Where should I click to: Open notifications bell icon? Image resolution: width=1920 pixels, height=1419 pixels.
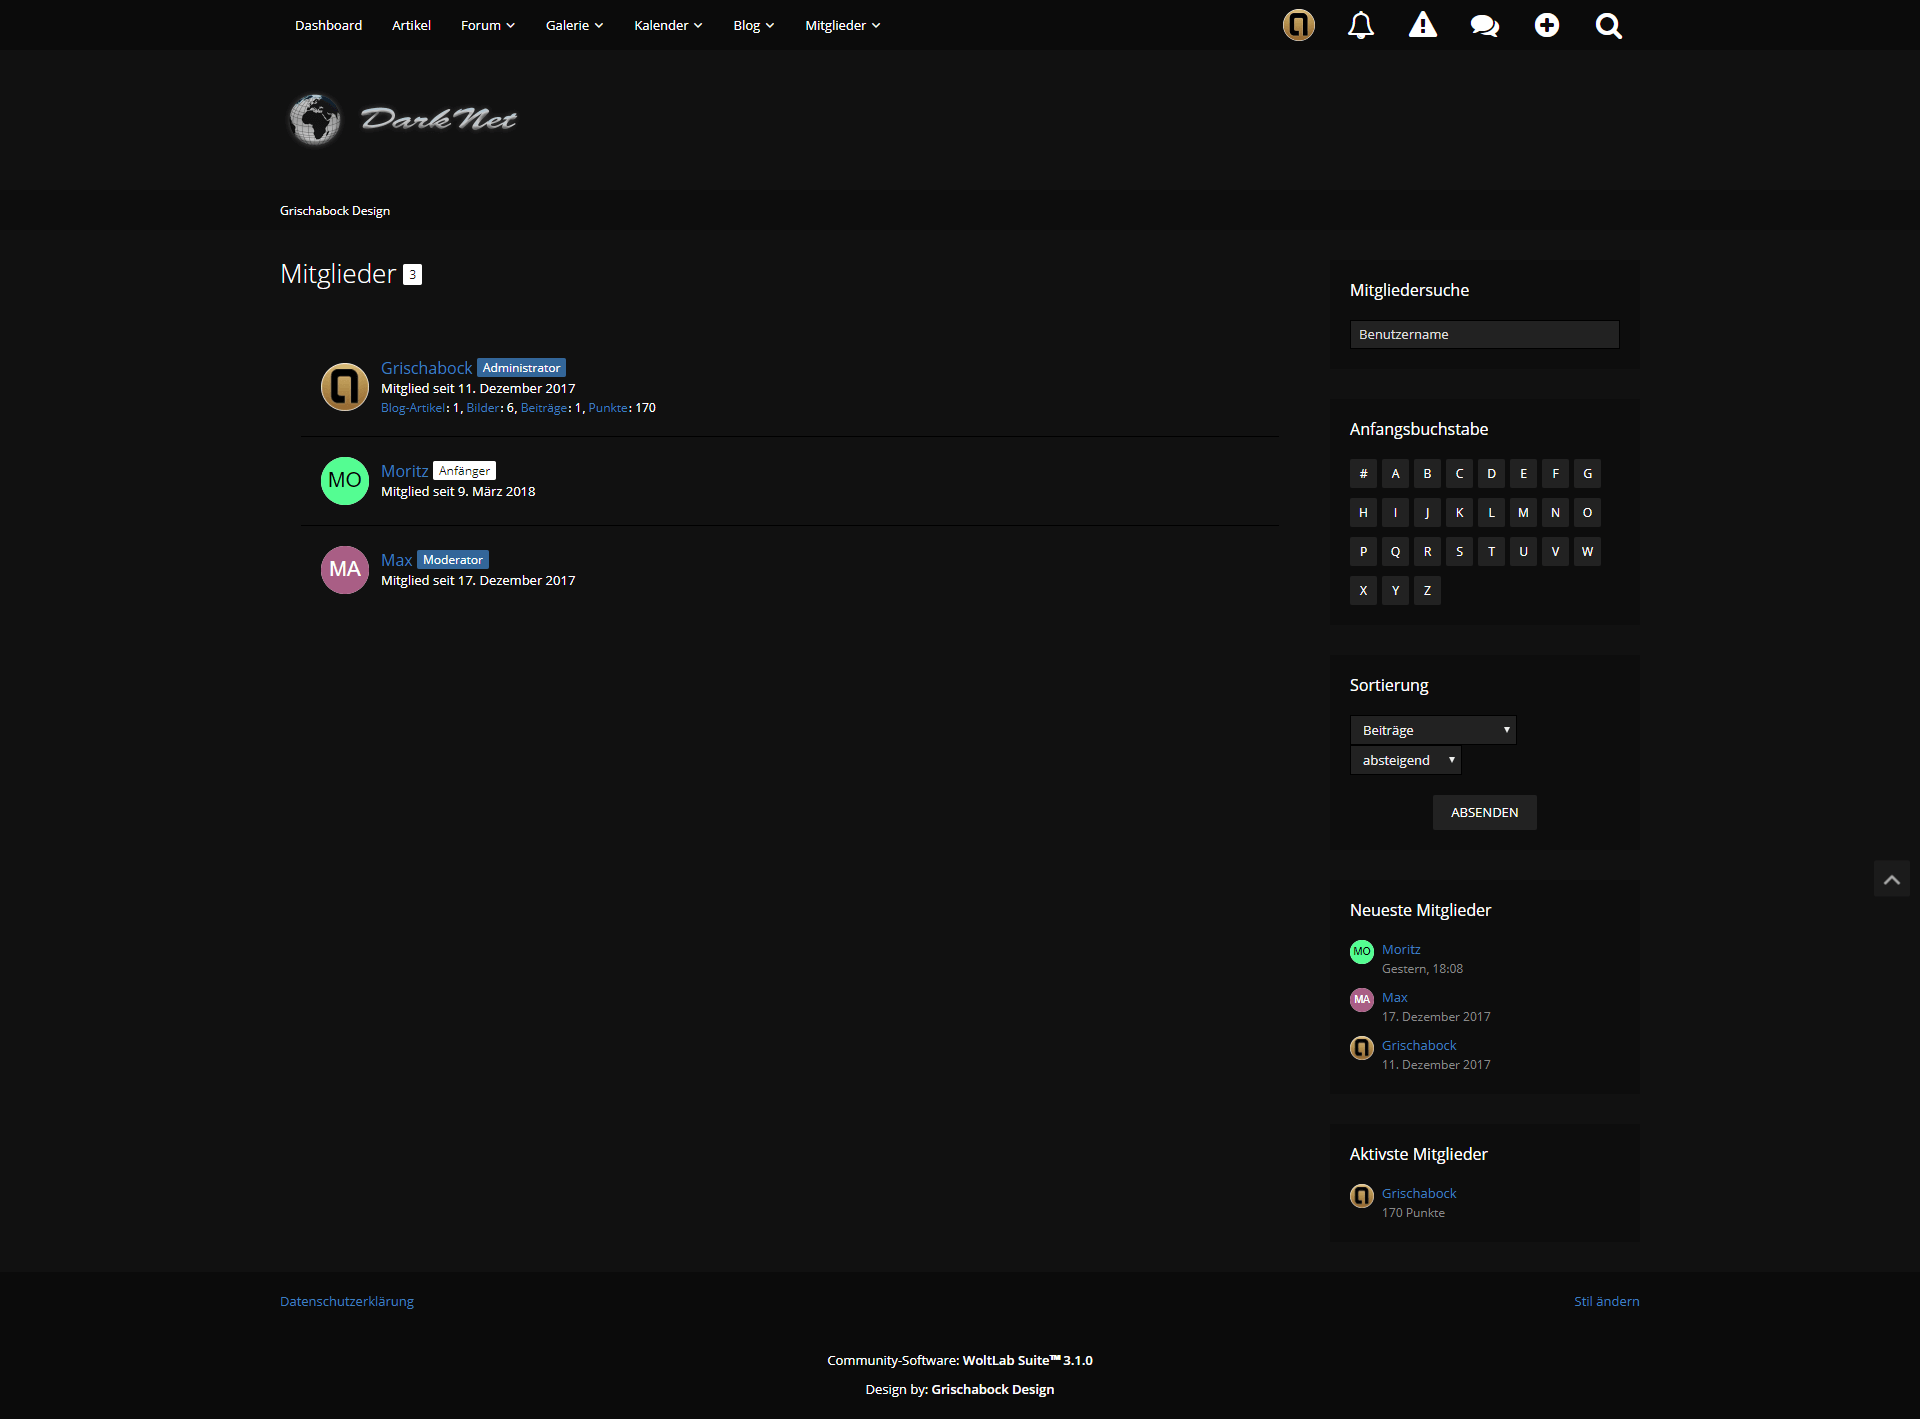tap(1360, 25)
